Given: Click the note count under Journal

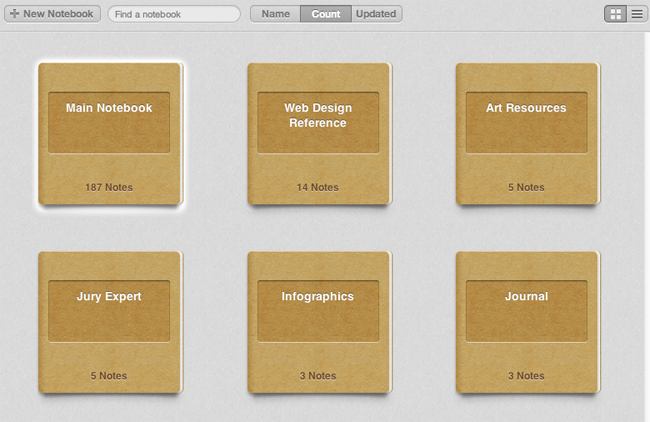Looking at the screenshot, I should [x=526, y=376].
